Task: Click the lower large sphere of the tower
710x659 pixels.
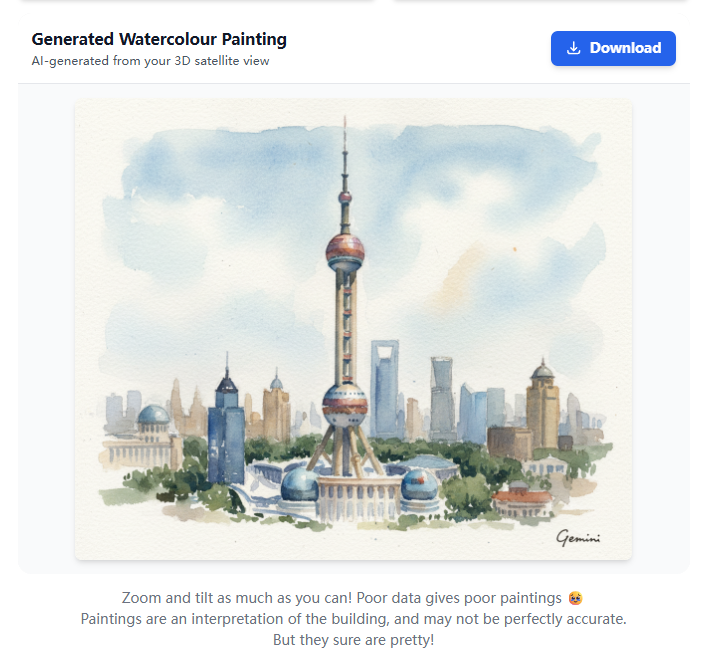Action: (x=345, y=405)
